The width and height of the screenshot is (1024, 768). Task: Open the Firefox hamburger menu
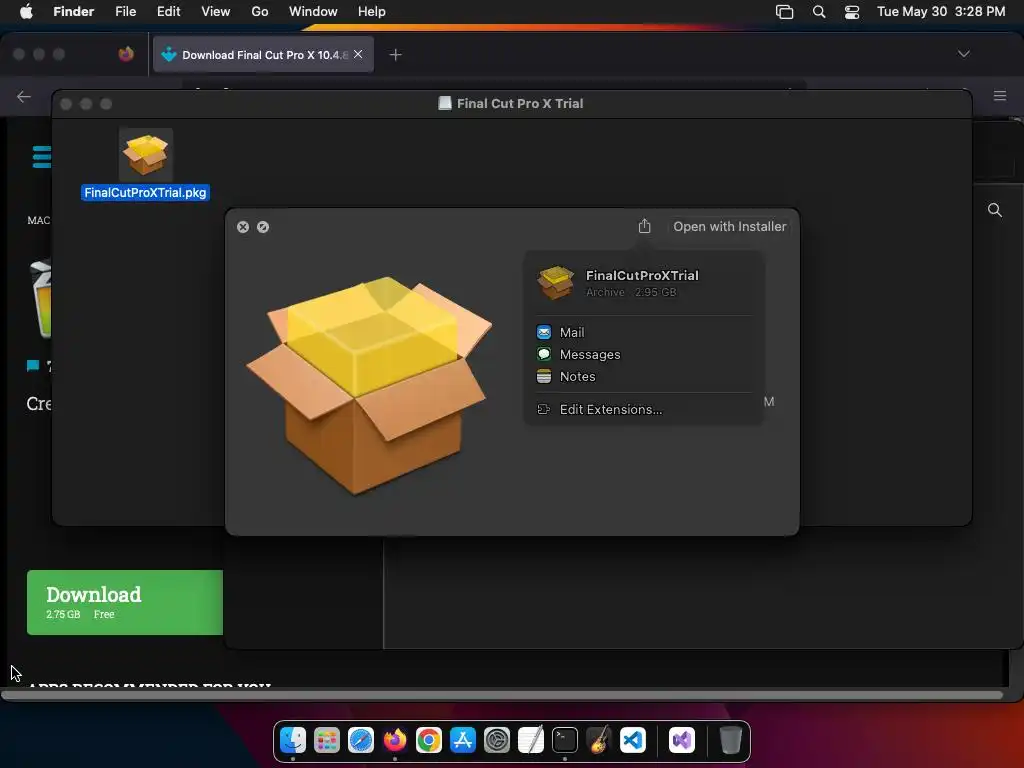999,96
